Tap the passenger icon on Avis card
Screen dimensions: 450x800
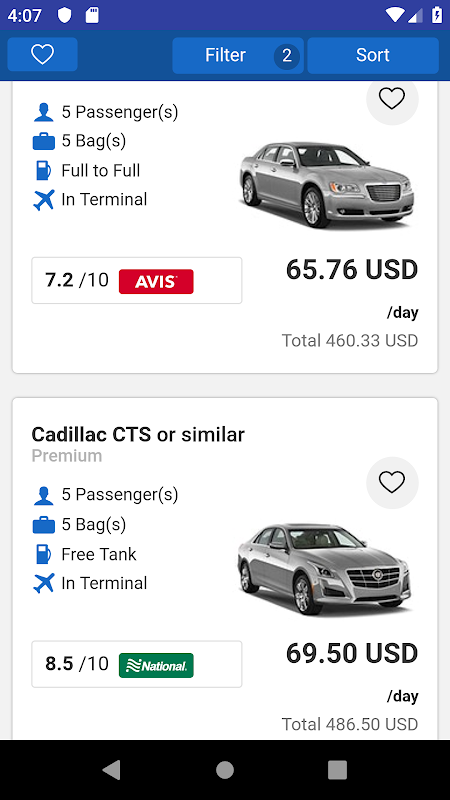[43, 112]
